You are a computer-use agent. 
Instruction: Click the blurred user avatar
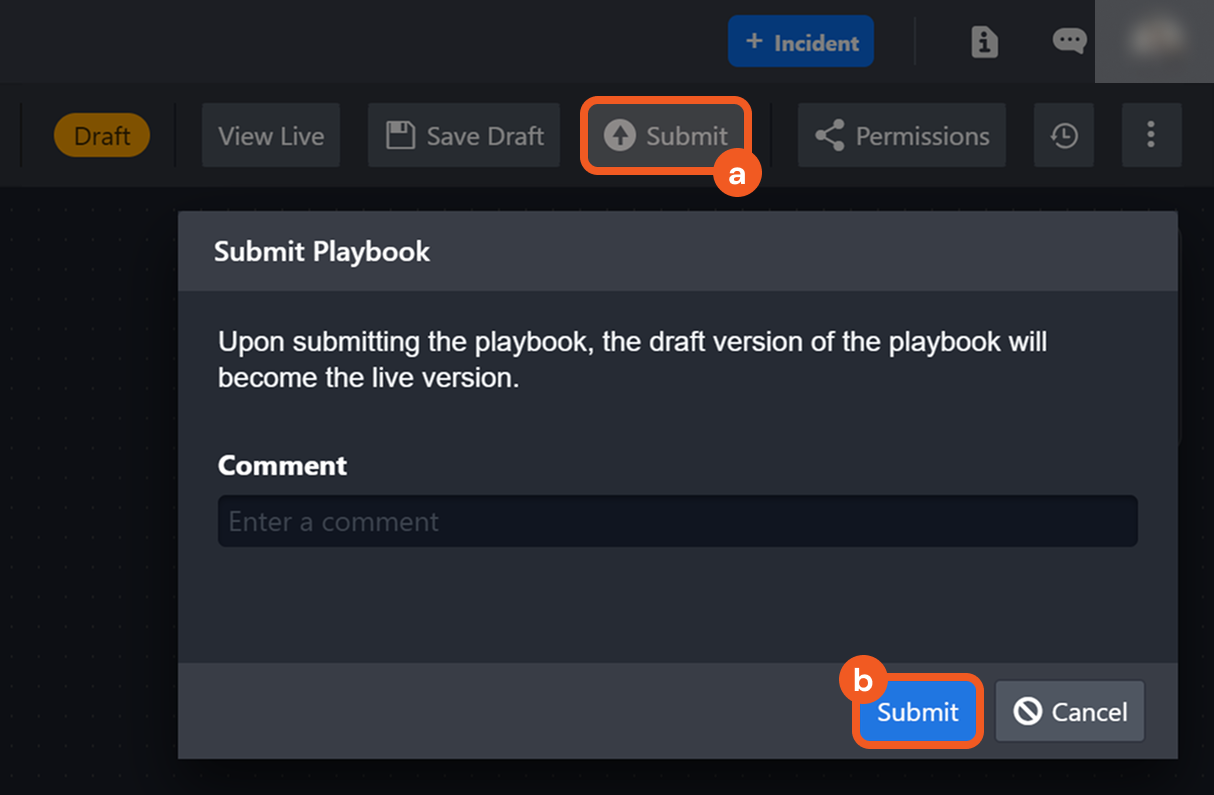pos(1154,40)
